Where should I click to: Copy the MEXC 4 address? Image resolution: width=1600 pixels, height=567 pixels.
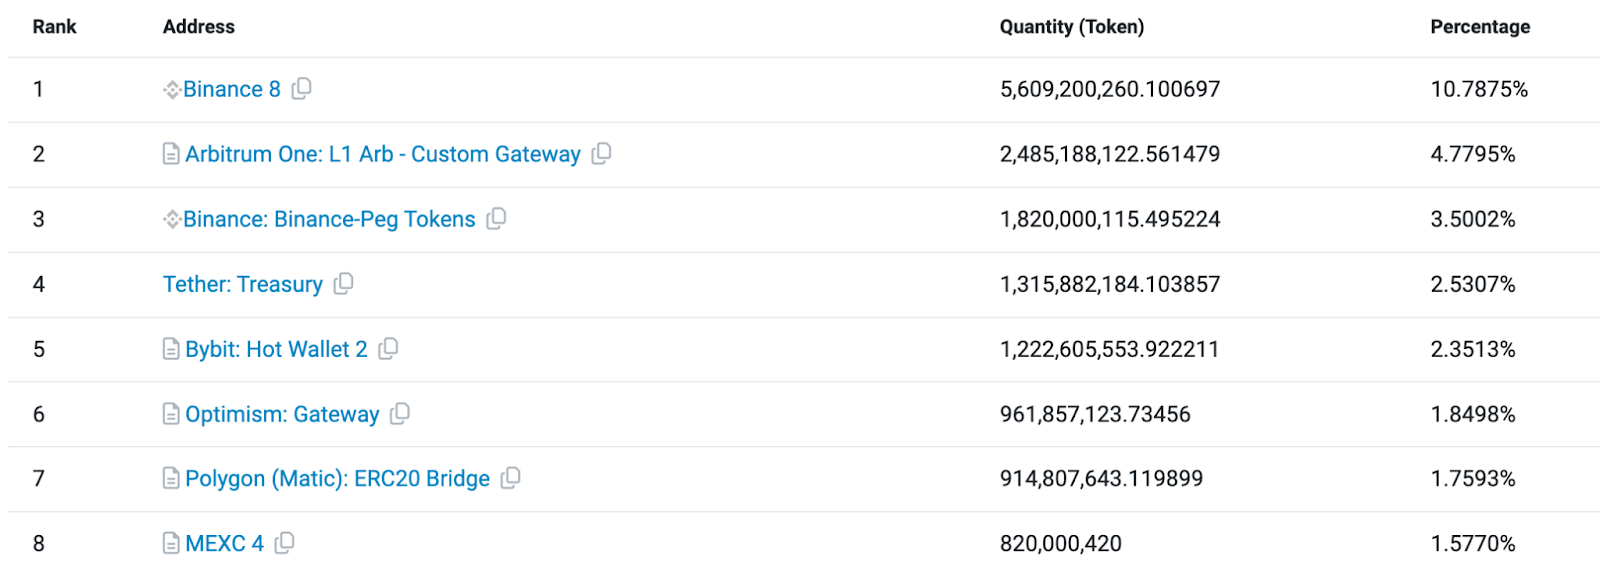click(285, 543)
